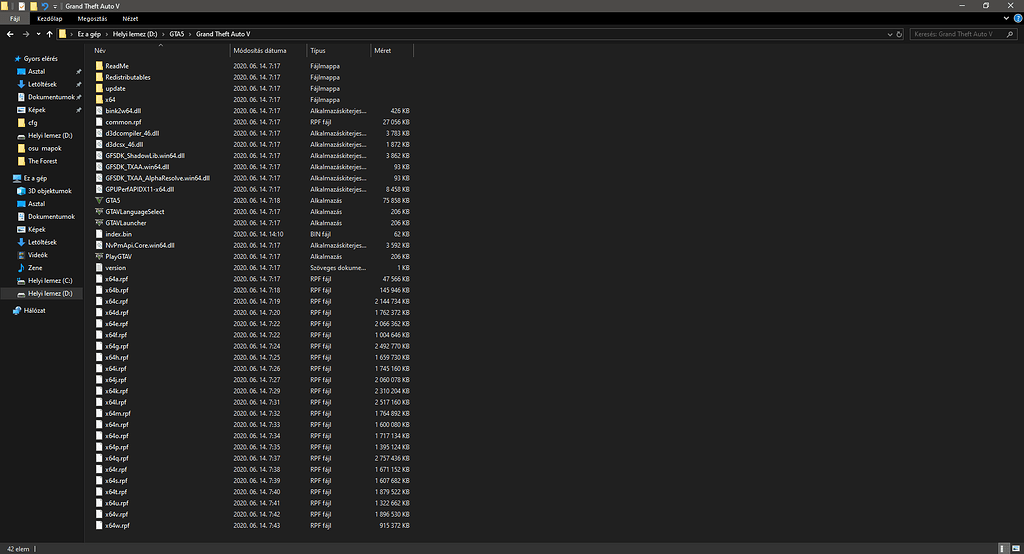Viewport: 1024px width, 554px height.
Task: Open the update folder icon
Action: pyautogui.click(x=99, y=88)
